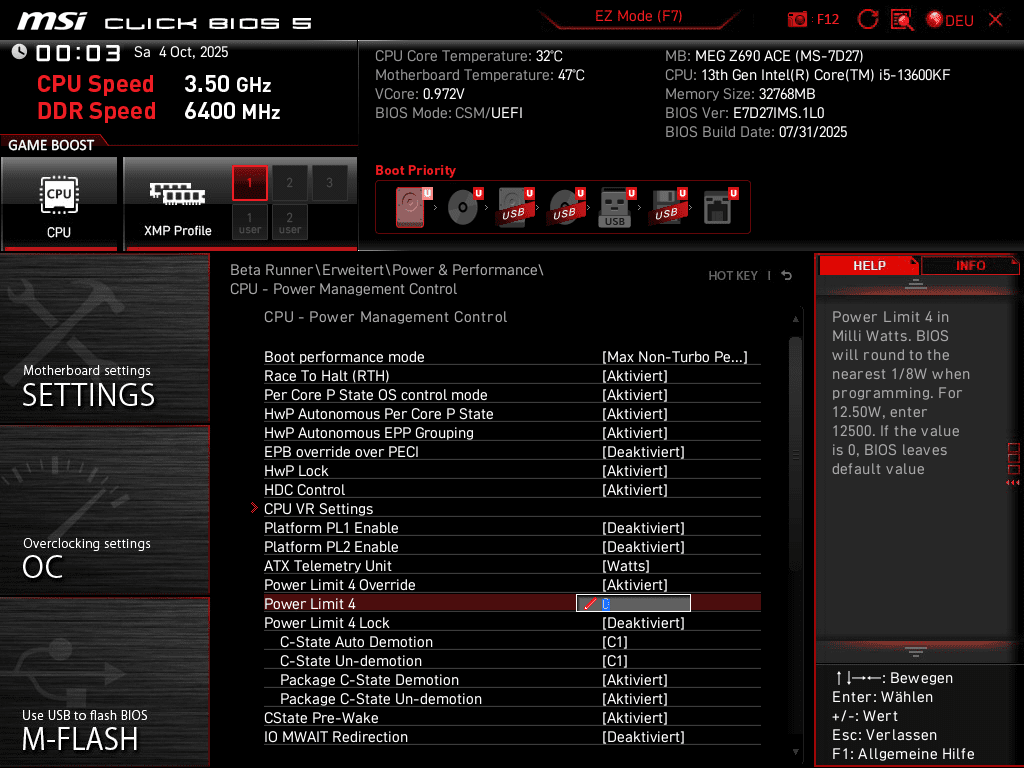The width and height of the screenshot is (1024, 768).
Task: Toggle HwP Lock value
Action: pos(635,471)
